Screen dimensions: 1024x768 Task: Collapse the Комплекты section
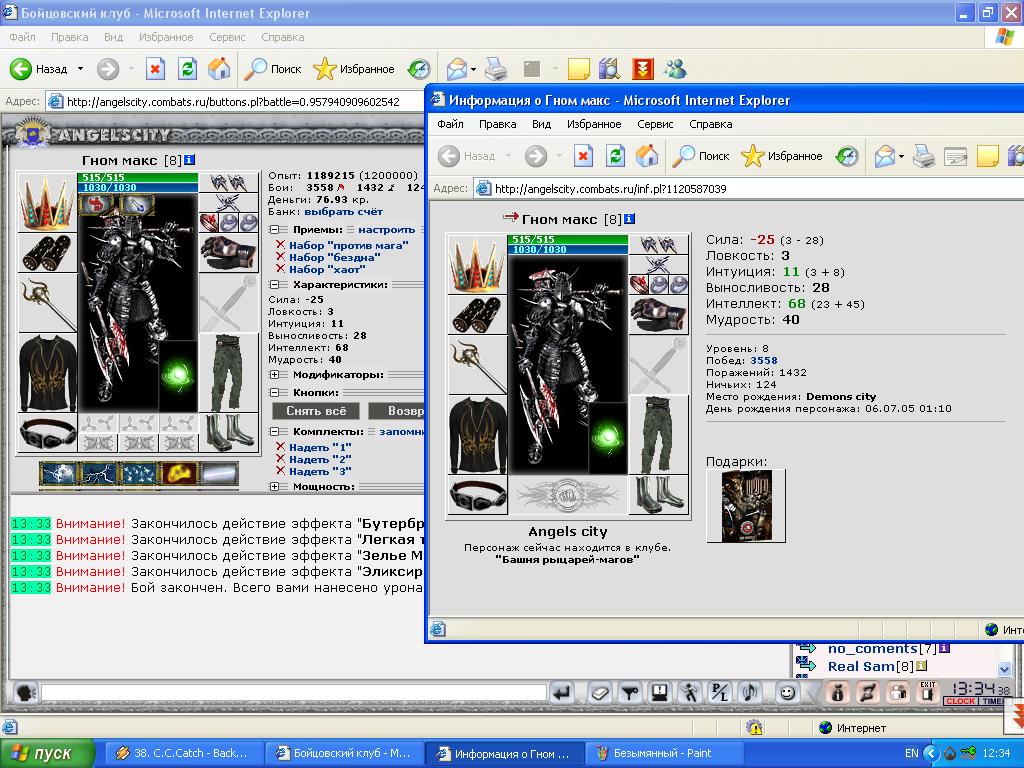click(274, 432)
